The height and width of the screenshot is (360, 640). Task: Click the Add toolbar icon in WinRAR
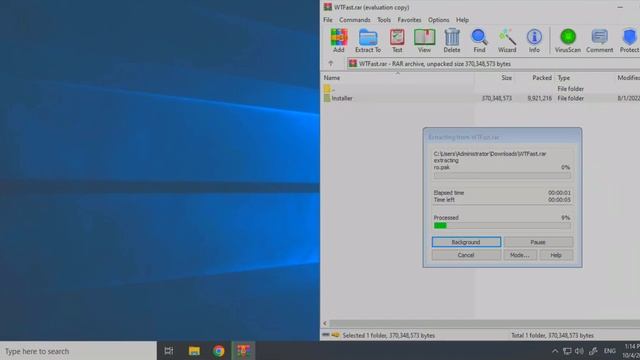point(339,40)
